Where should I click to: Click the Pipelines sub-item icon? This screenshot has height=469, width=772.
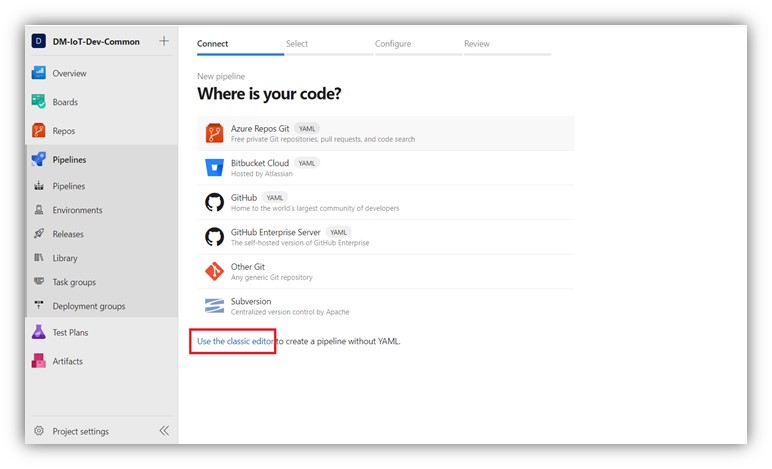pyautogui.click(x=39, y=186)
